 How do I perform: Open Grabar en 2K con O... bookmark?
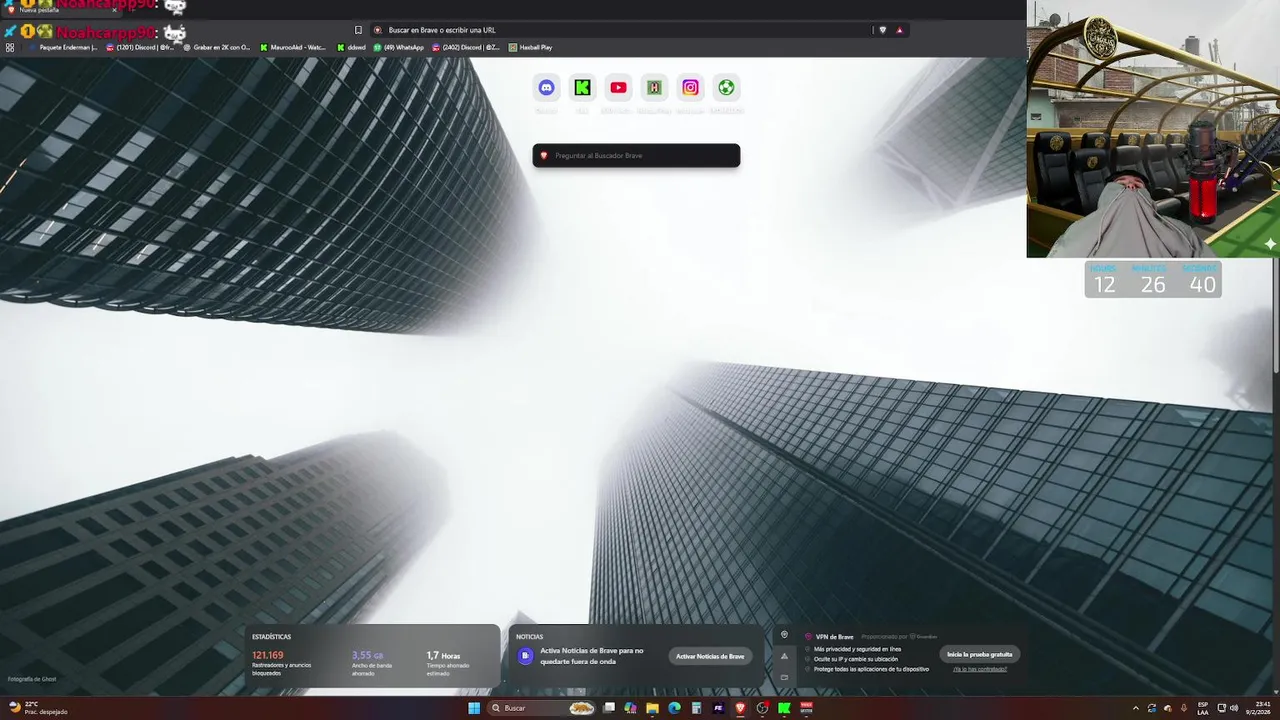point(217,47)
